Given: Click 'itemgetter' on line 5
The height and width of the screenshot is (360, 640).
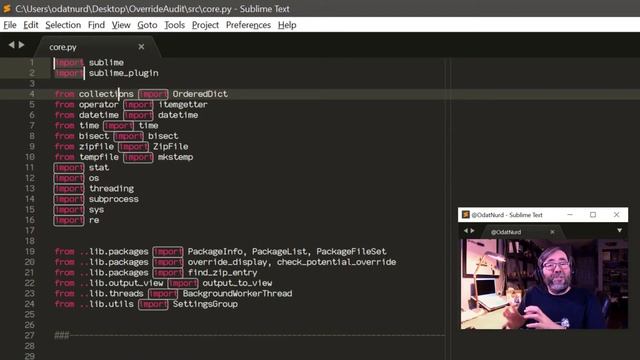Looking at the screenshot, I should (183, 104).
